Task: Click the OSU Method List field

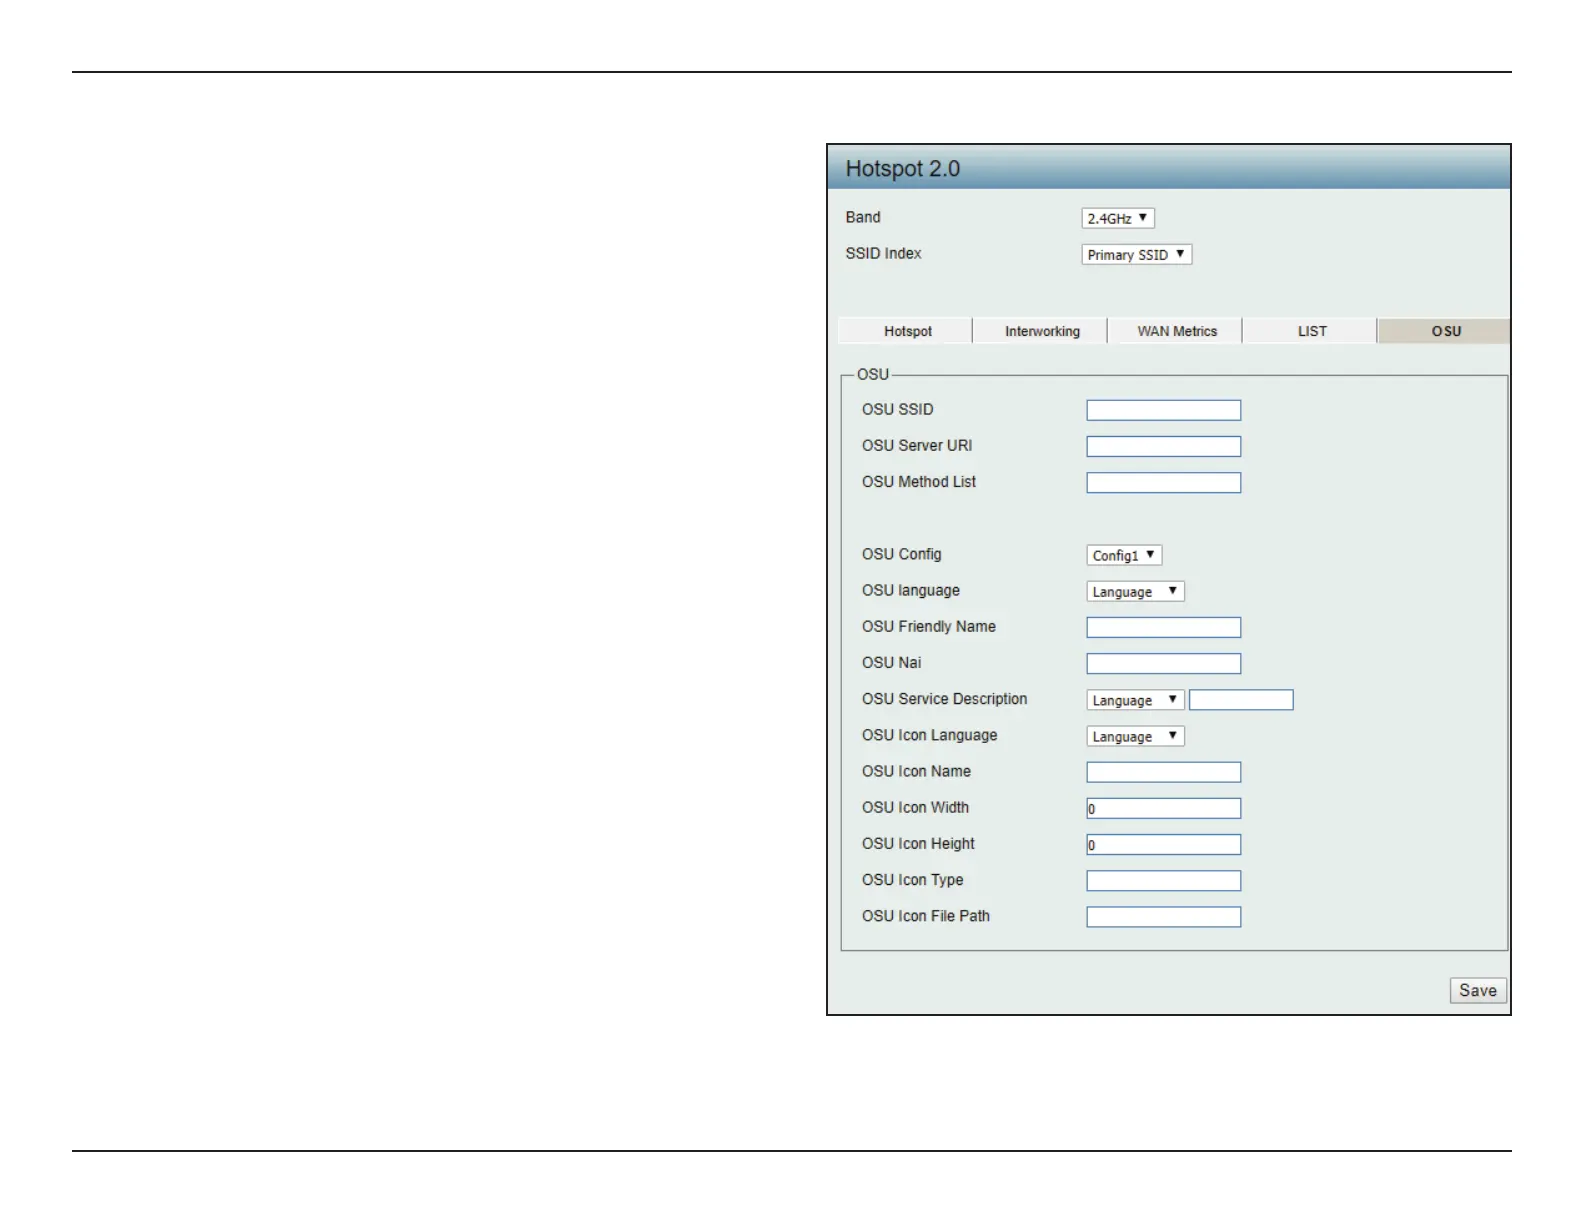Action: [x=1163, y=483]
